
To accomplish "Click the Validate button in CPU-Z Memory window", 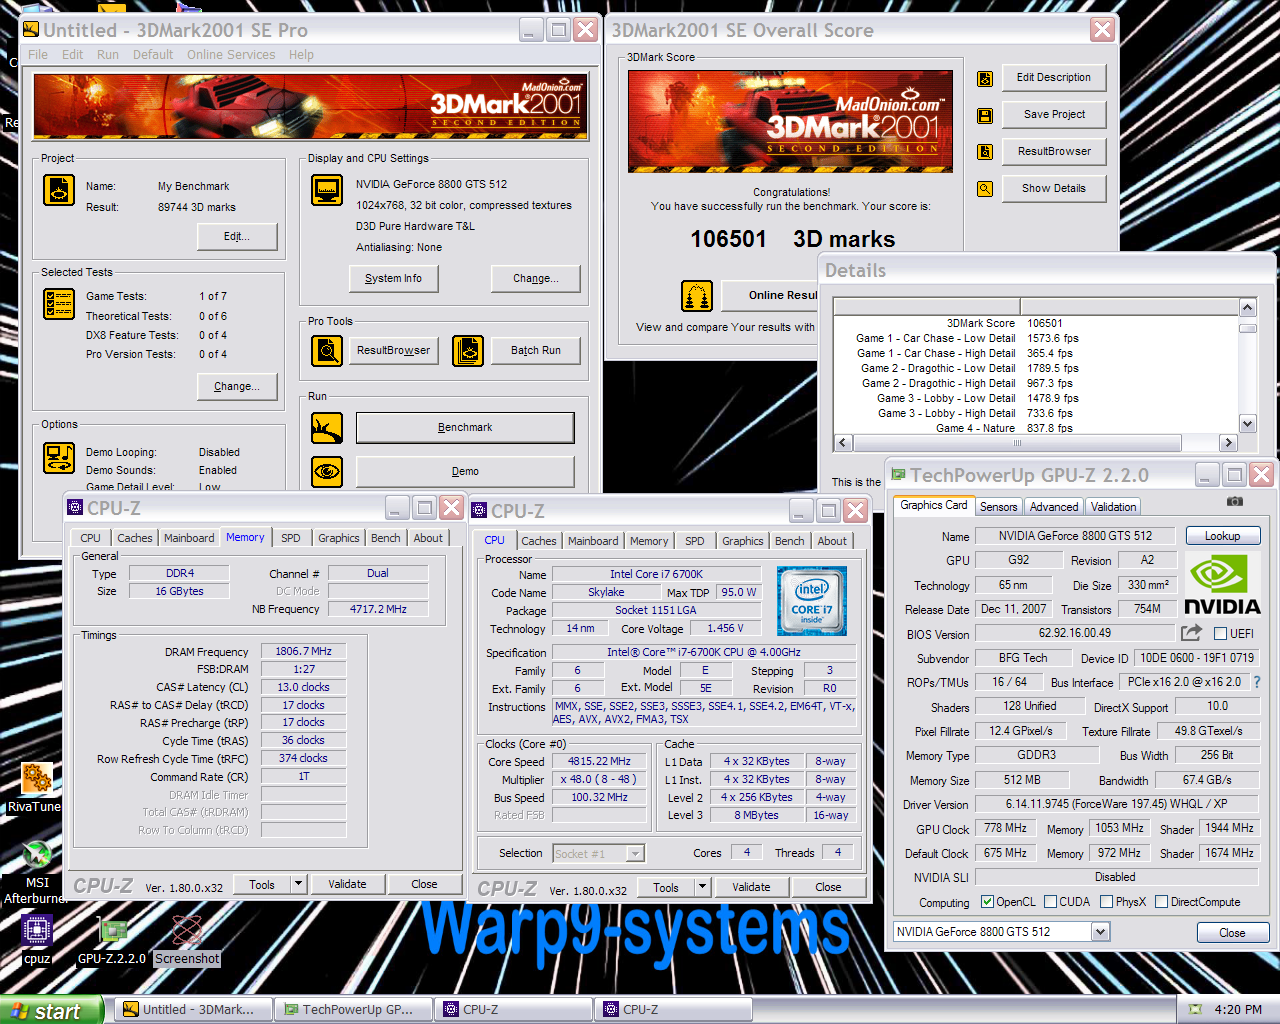I will coord(347,884).
